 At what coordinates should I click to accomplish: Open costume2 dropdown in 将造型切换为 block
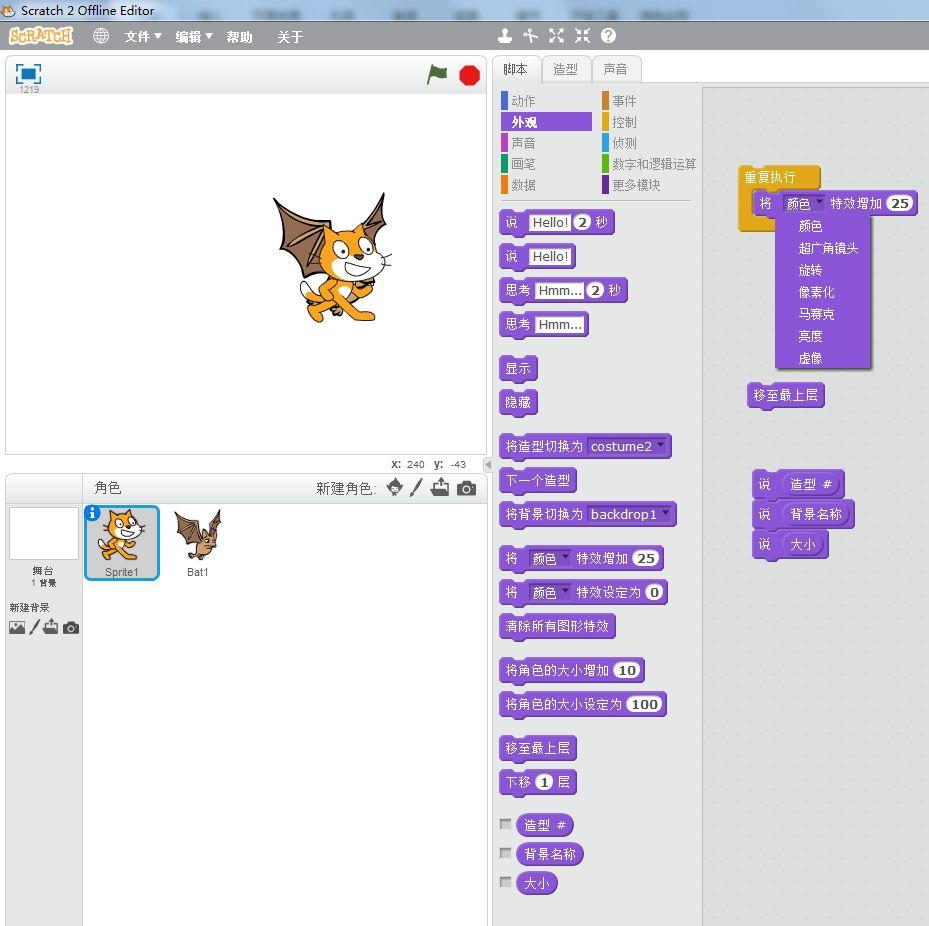point(628,446)
